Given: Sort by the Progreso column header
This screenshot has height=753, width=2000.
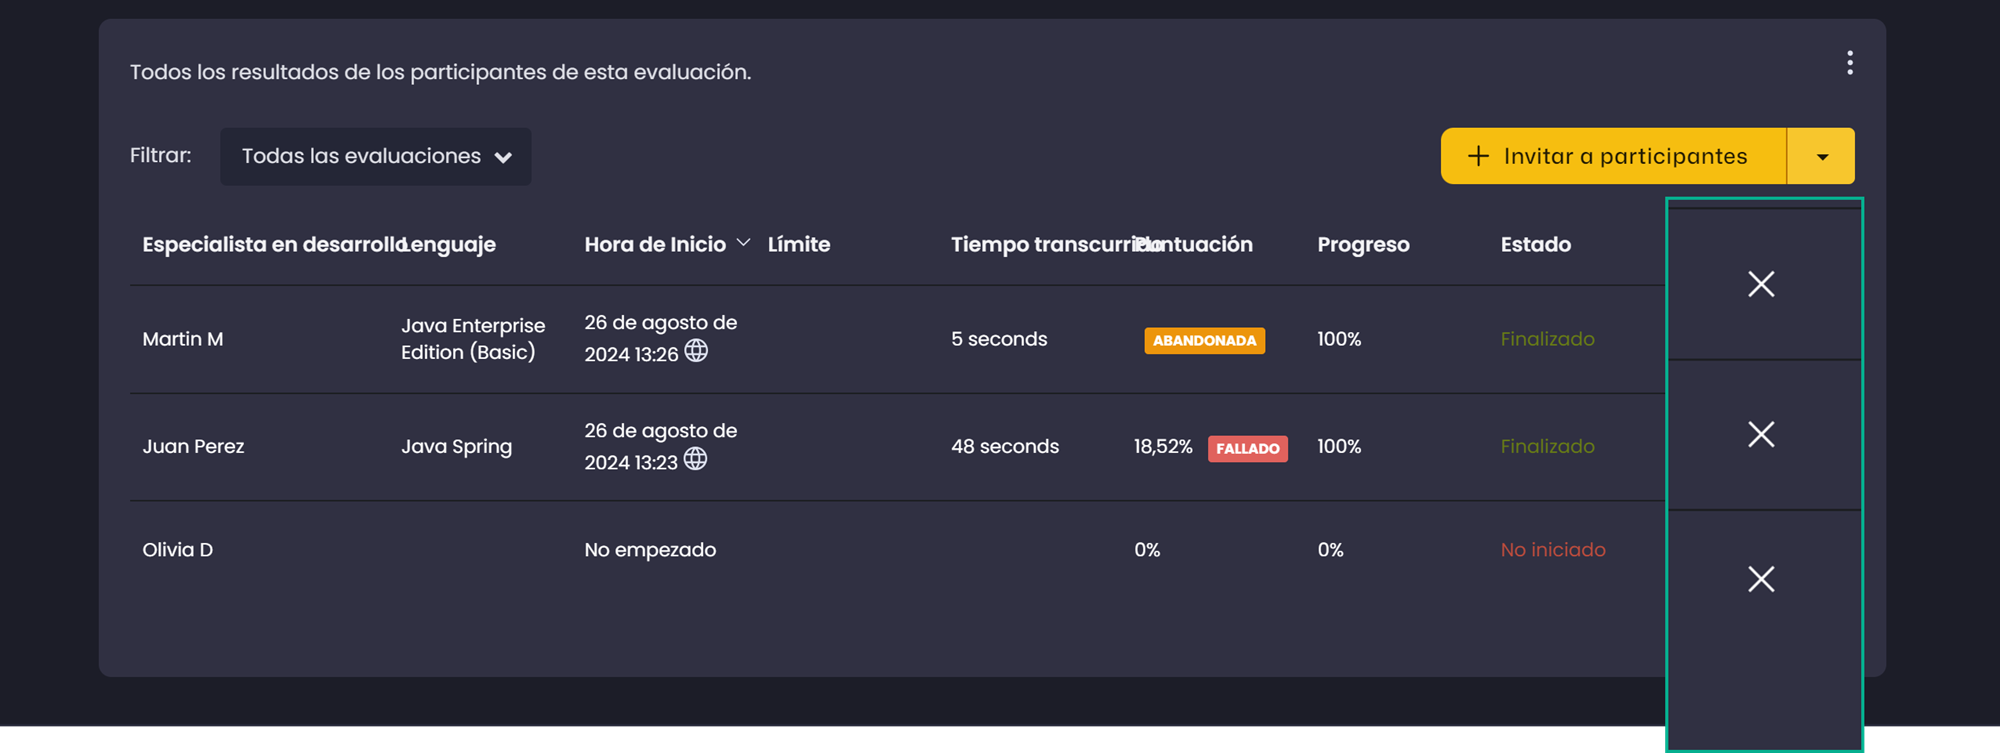Looking at the screenshot, I should (x=1363, y=244).
